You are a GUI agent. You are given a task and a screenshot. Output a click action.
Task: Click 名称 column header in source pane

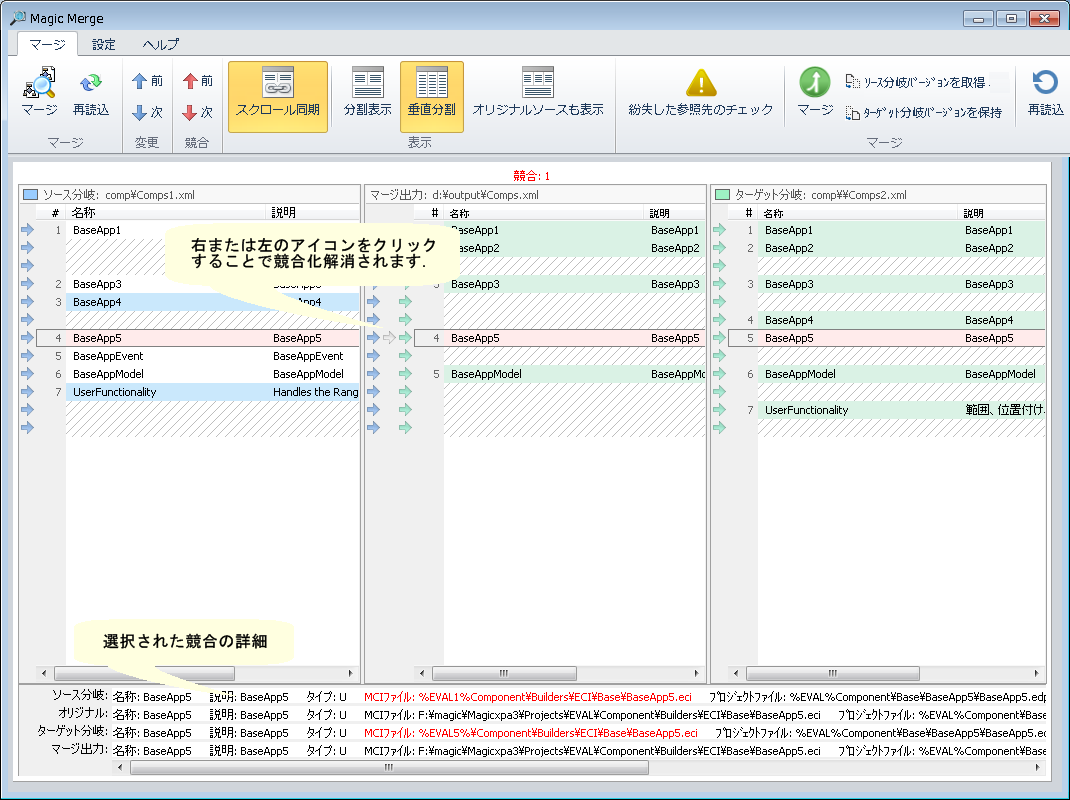click(x=165, y=212)
